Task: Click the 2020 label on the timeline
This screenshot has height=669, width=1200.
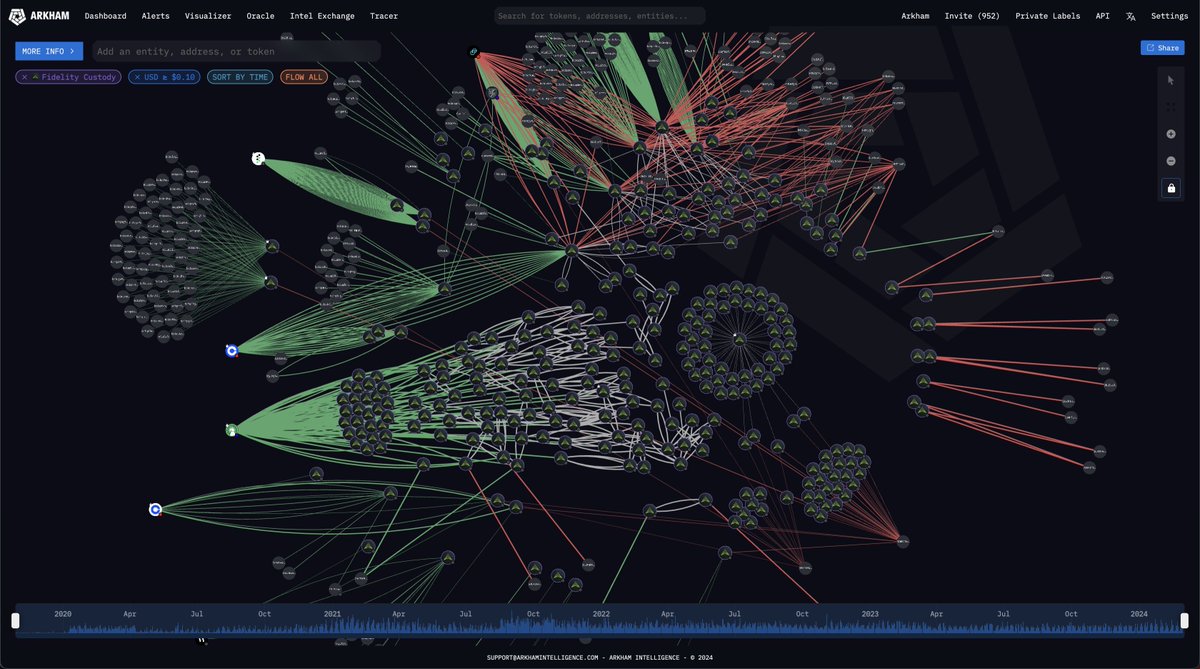Action: point(63,613)
